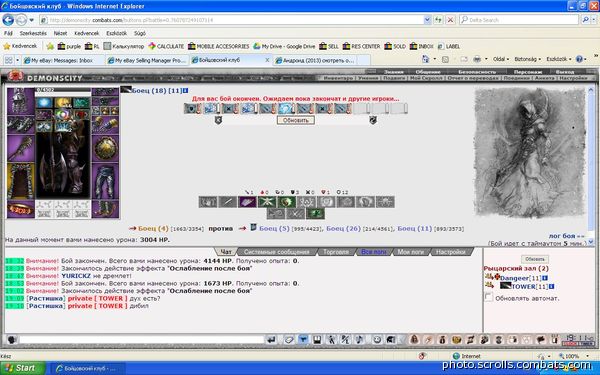Click the red ring equipment slot
600x375 pixels.
21,210
